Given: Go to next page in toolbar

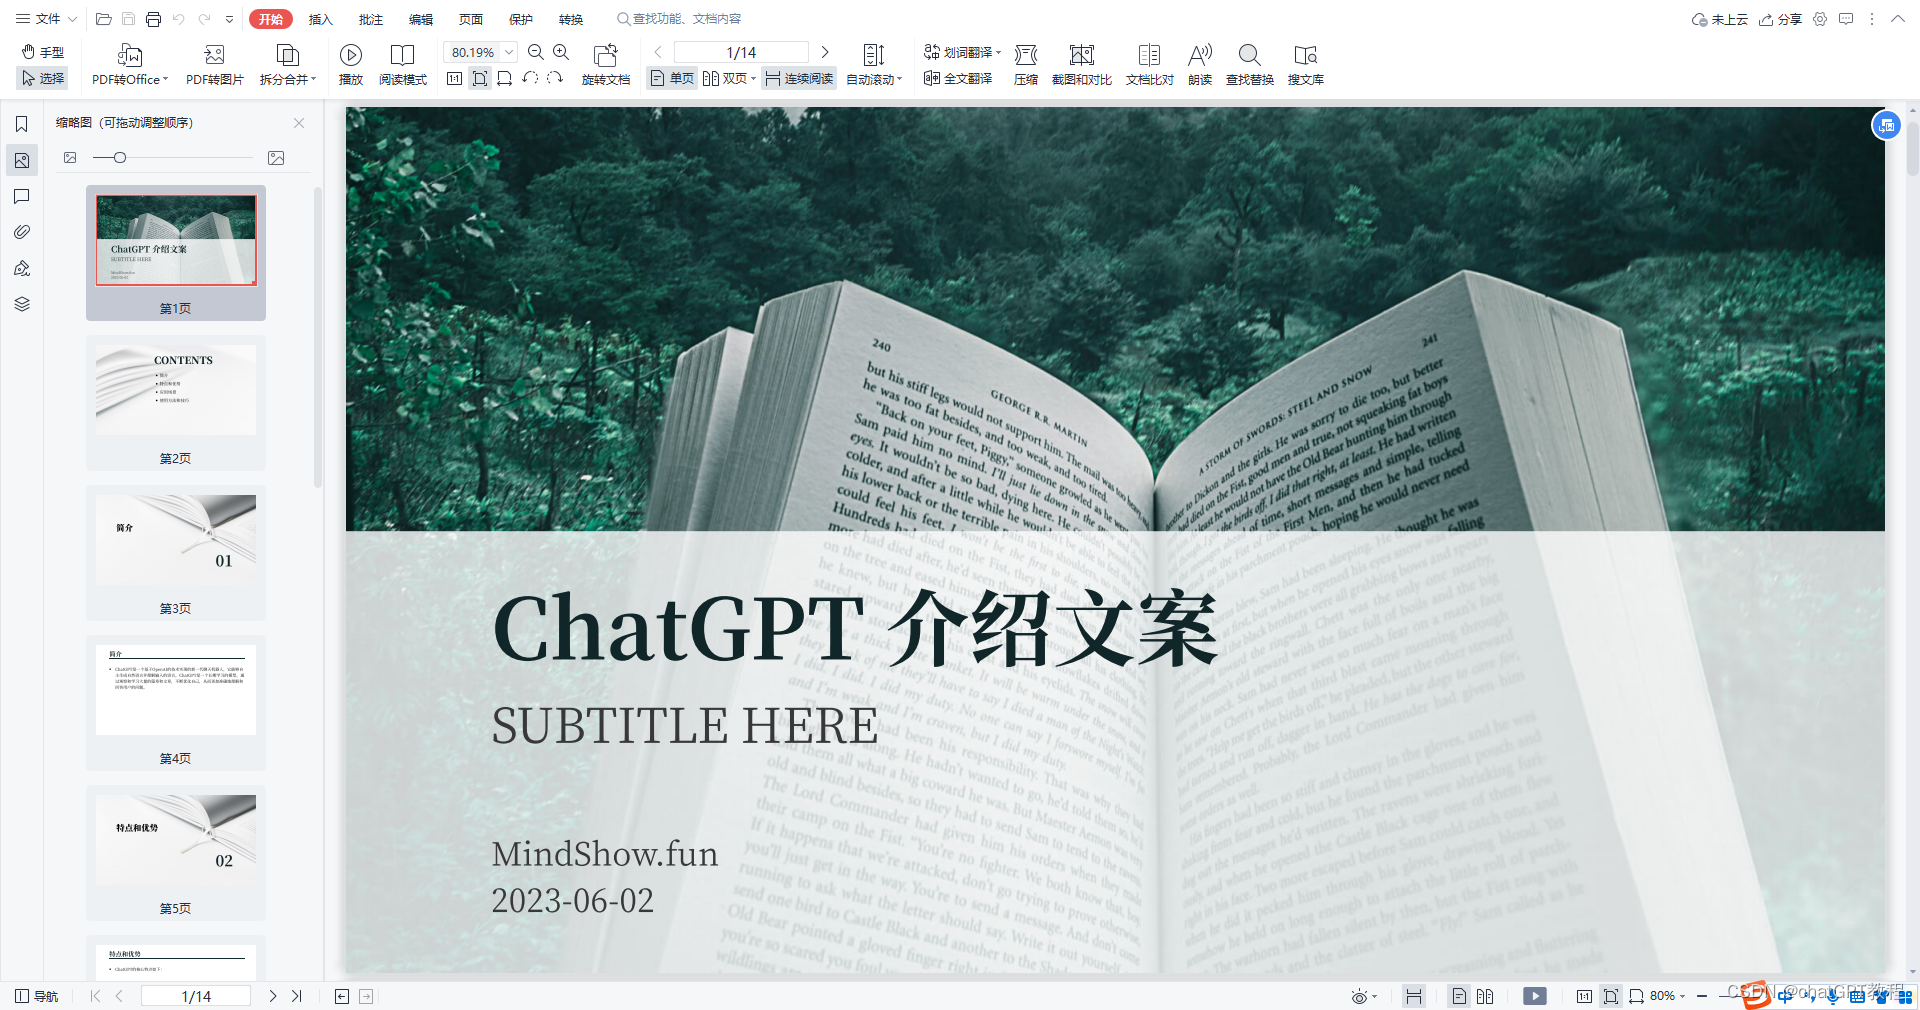Looking at the screenshot, I should pos(825,52).
